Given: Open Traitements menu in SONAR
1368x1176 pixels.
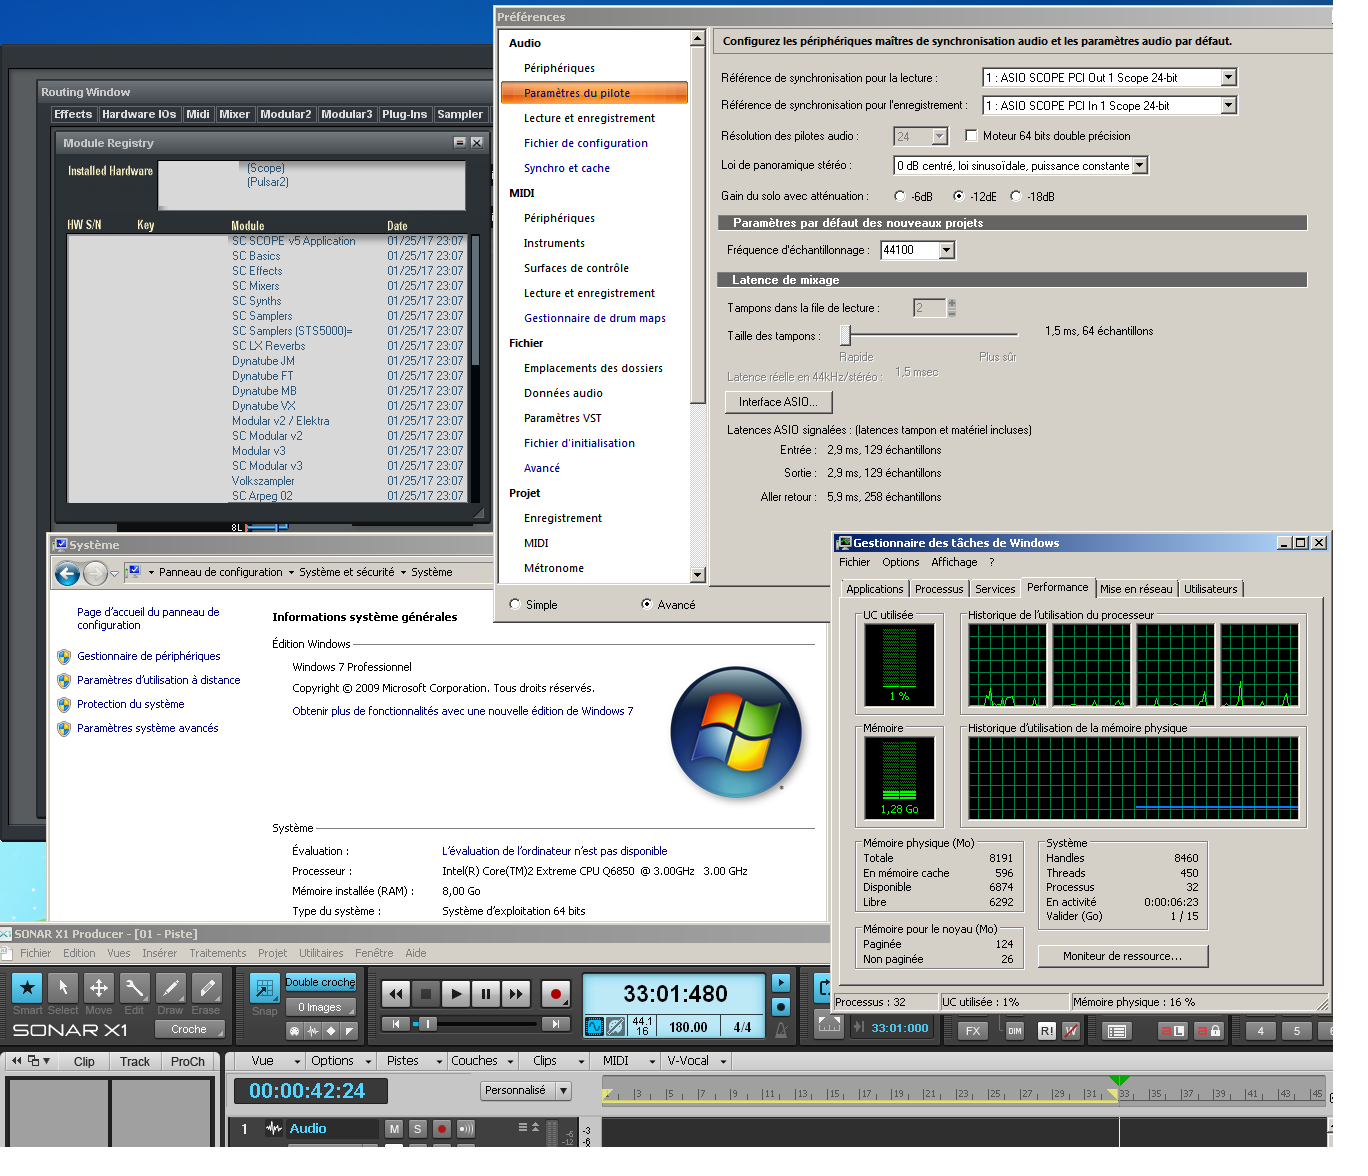Looking at the screenshot, I should (x=217, y=954).
